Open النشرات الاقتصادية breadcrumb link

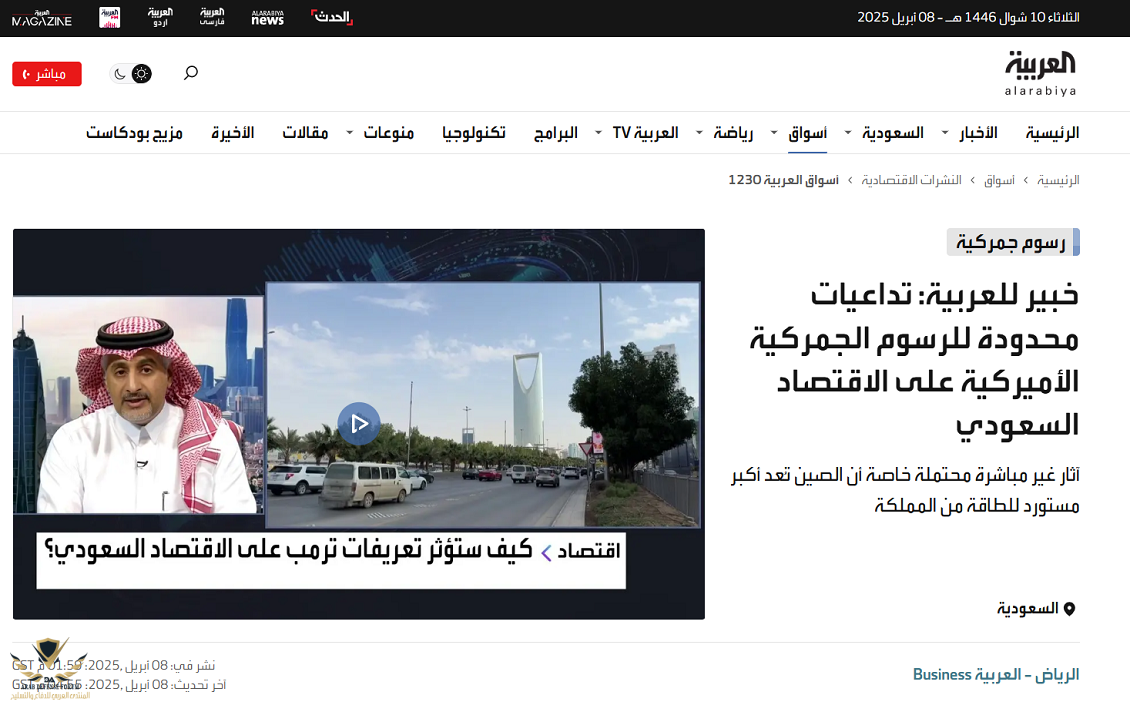pos(912,180)
